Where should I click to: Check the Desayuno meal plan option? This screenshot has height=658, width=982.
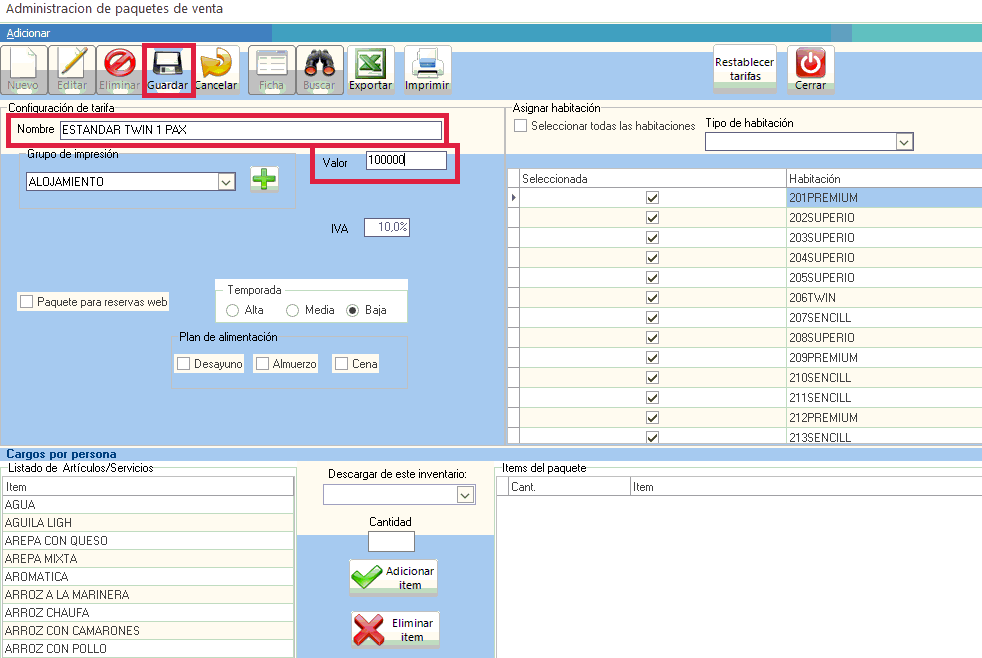pyautogui.click(x=183, y=364)
